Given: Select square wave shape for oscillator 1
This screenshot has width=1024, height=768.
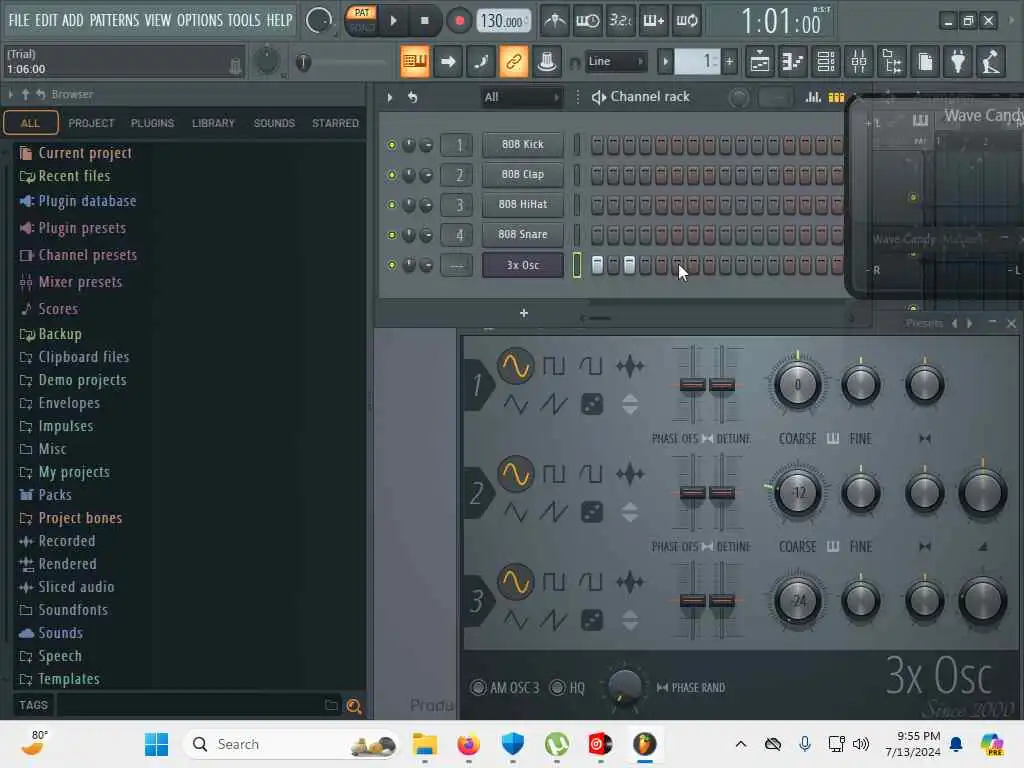Looking at the screenshot, I should click(x=554, y=366).
